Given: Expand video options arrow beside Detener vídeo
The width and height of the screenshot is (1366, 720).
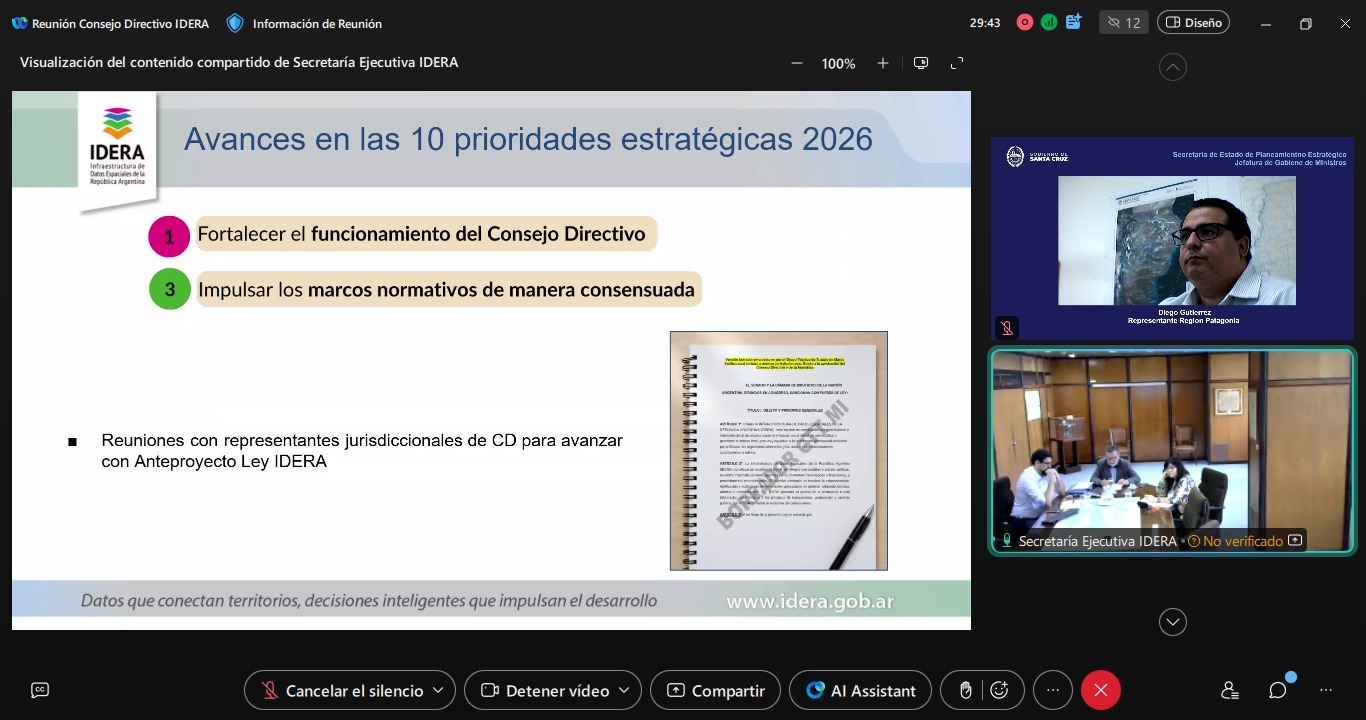Looking at the screenshot, I should point(625,690).
